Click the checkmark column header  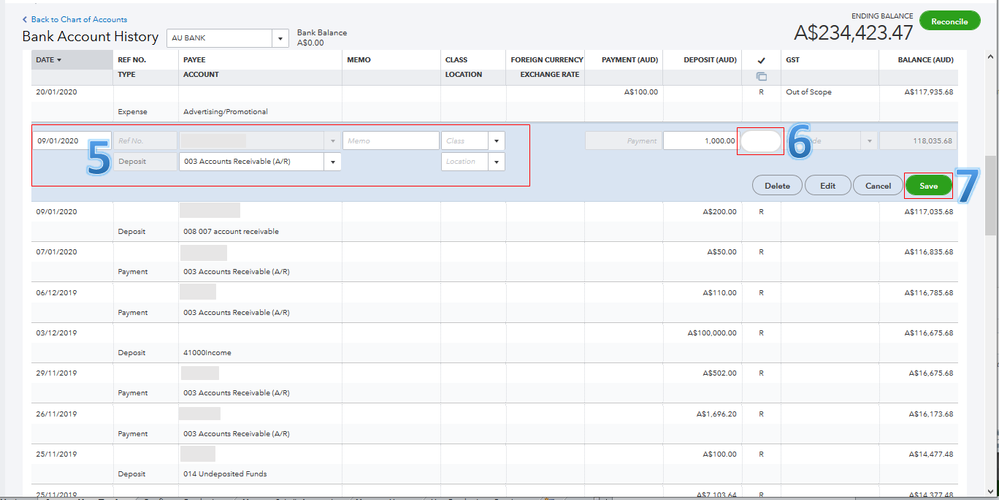click(x=761, y=61)
